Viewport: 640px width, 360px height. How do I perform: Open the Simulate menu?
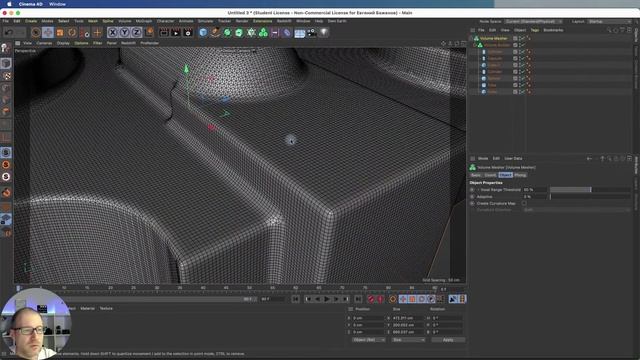point(205,21)
